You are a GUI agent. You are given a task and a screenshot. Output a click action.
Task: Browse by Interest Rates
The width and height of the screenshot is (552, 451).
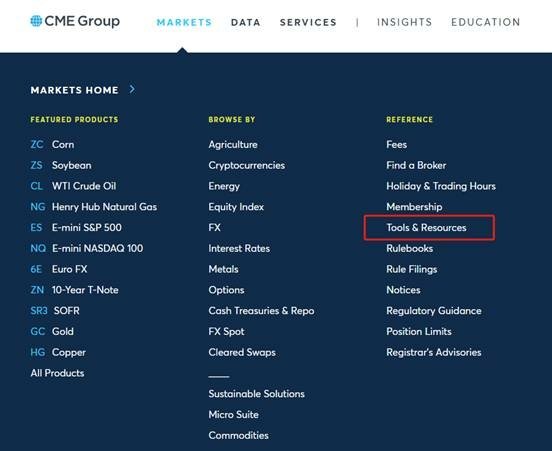pyautogui.click(x=239, y=248)
